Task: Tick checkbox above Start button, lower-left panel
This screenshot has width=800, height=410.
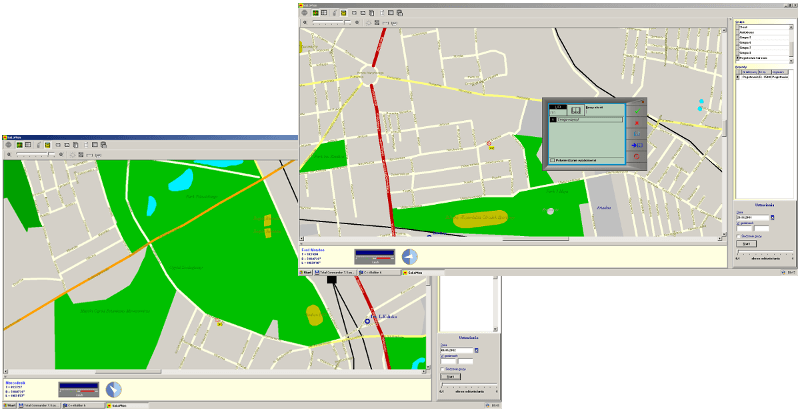Action: click(442, 369)
